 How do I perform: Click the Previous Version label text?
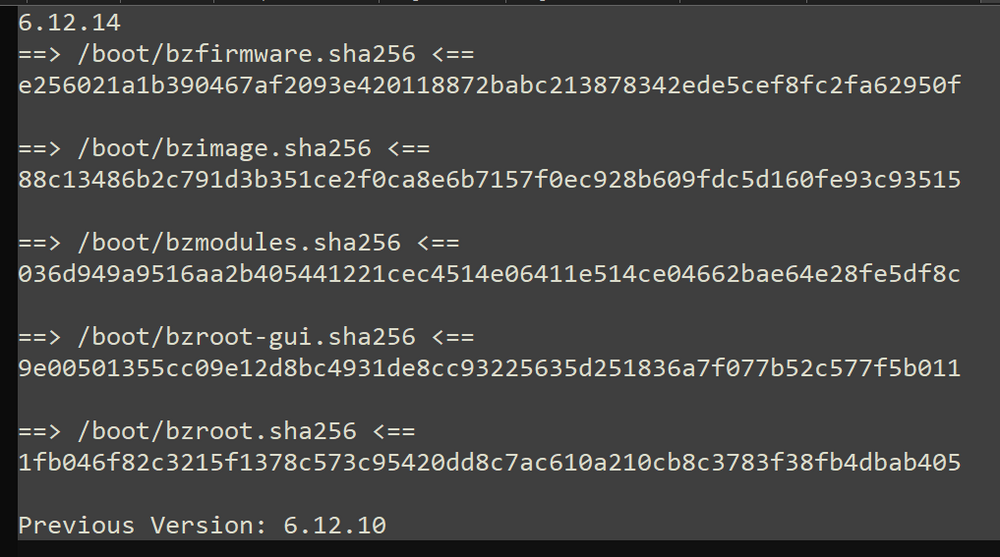point(142,526)
